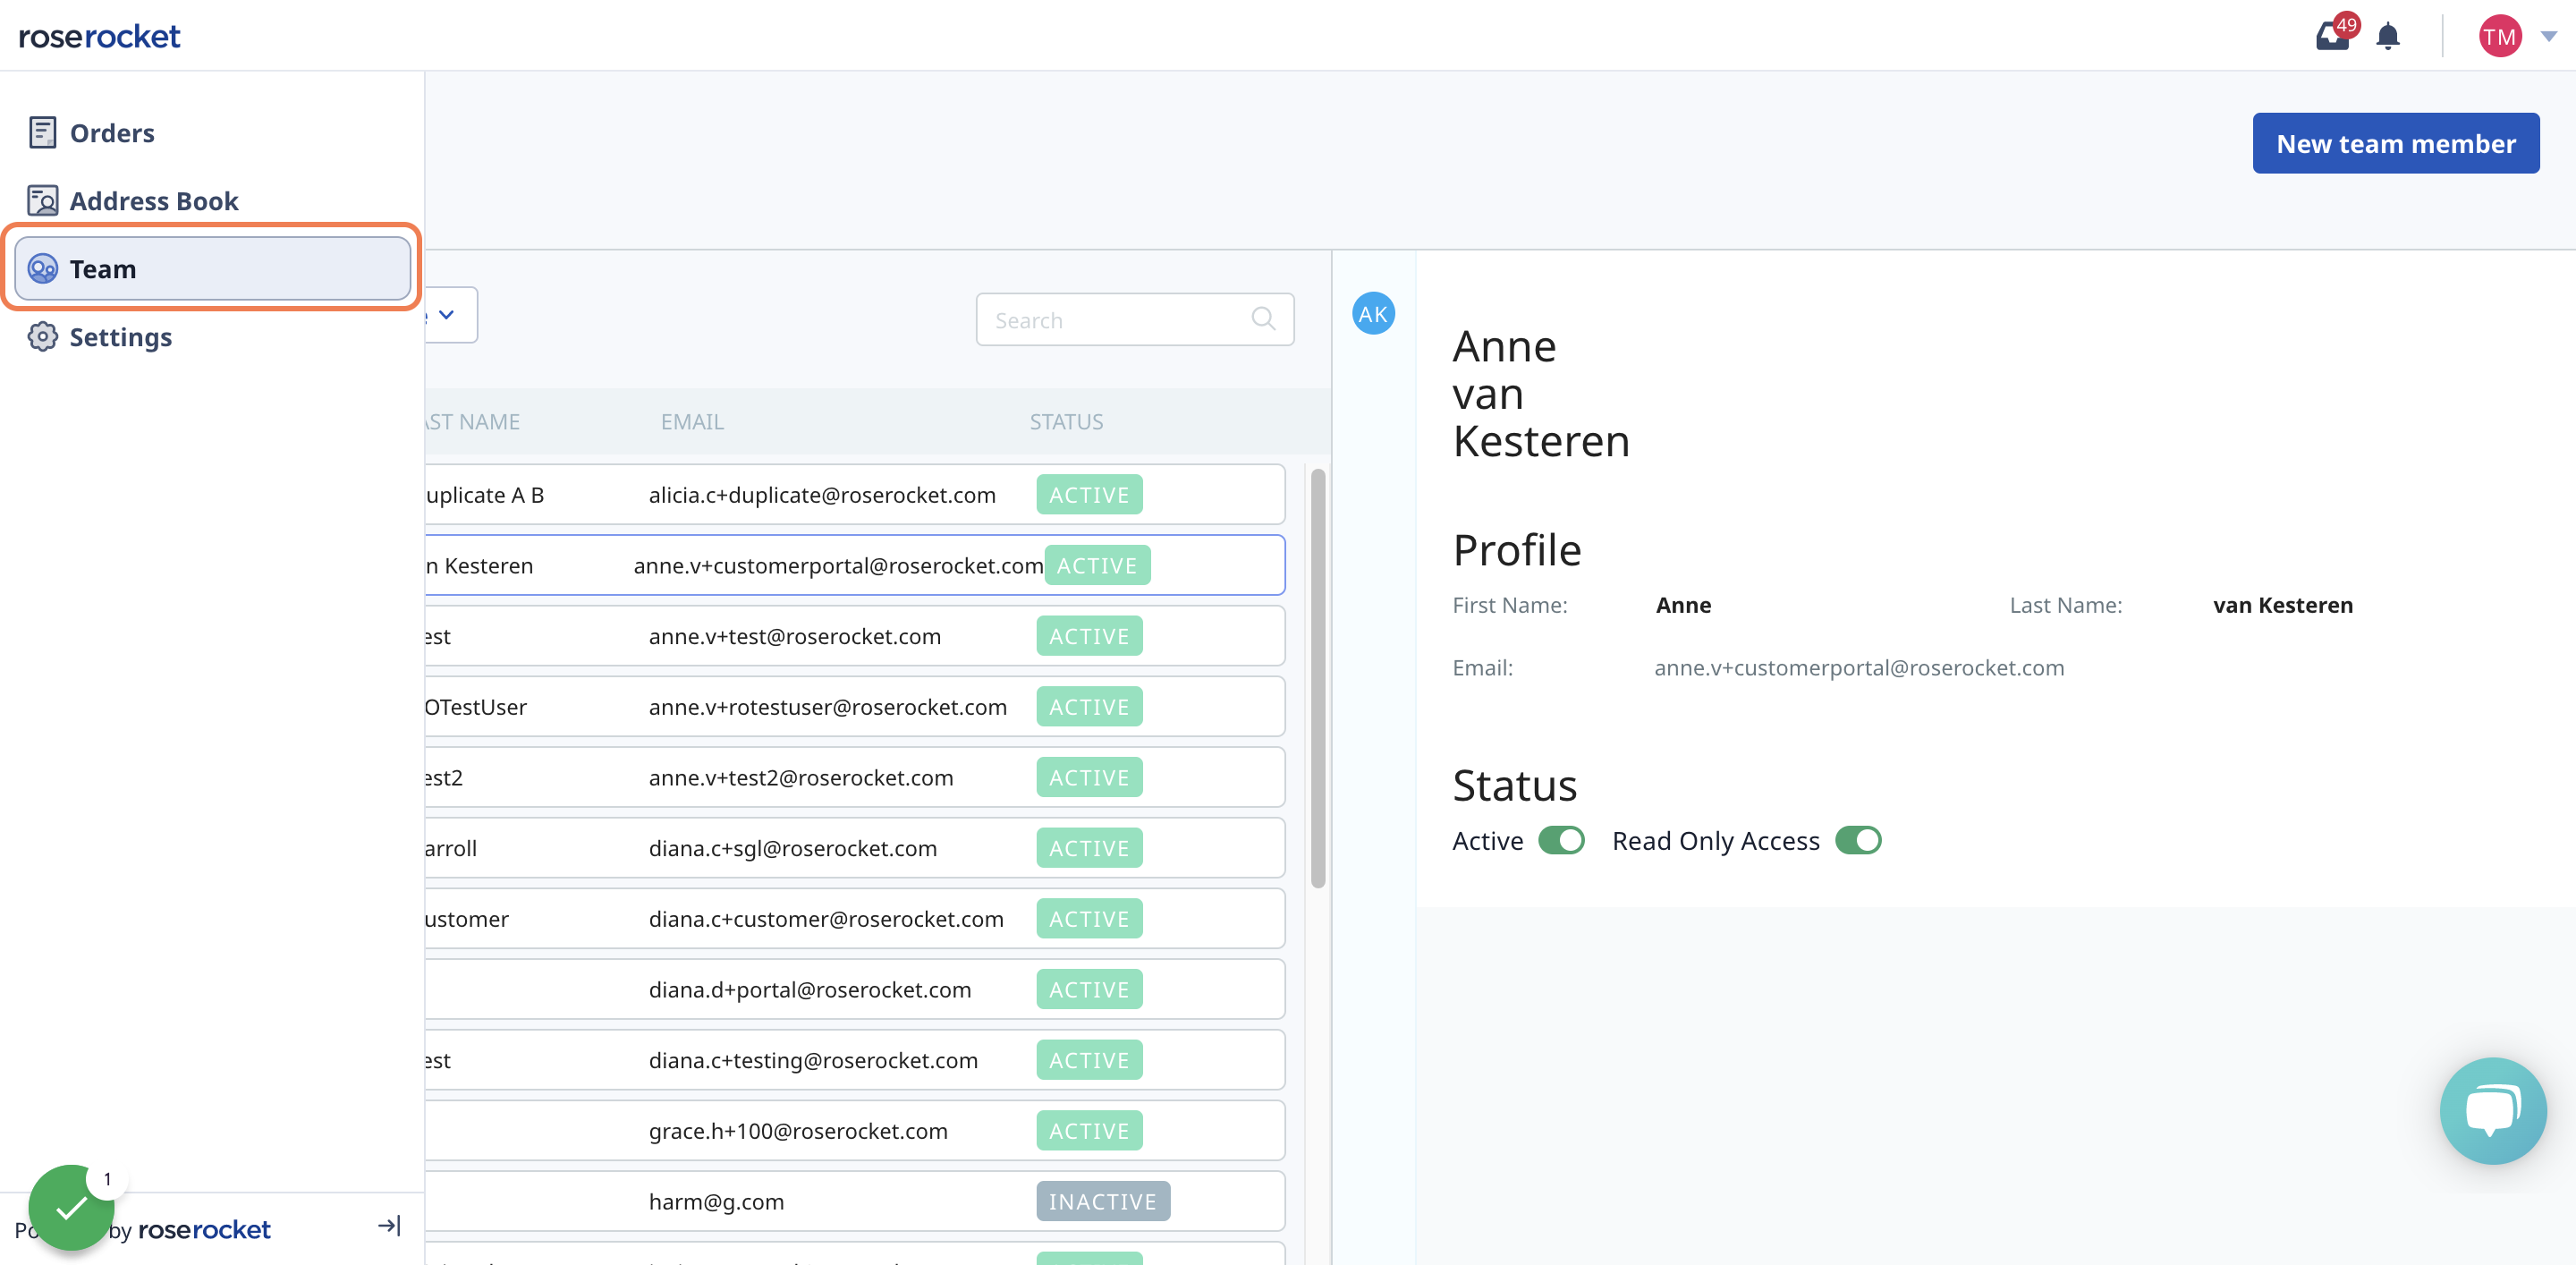The height and width of the screenshot is (1265, 2576).
Task: Go to Orders menu item label
Action: (112, 132)
